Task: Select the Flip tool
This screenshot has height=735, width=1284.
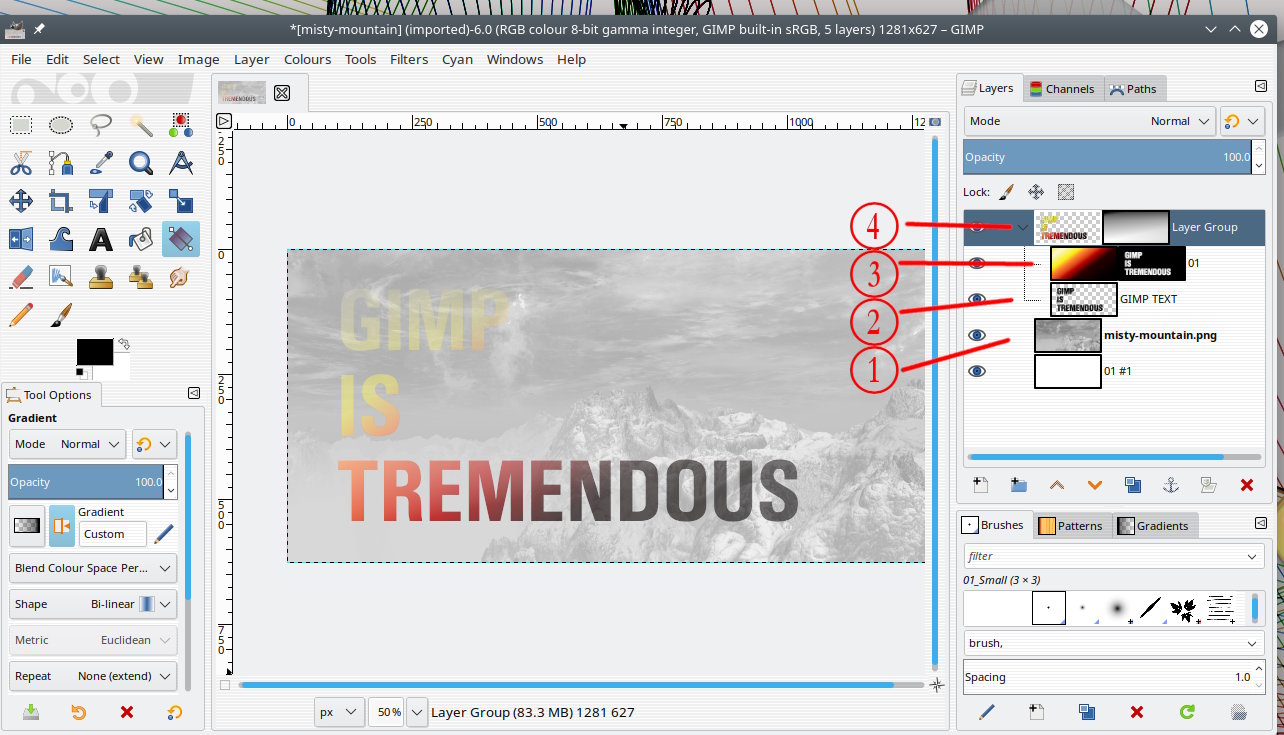Action: (21, 239)
